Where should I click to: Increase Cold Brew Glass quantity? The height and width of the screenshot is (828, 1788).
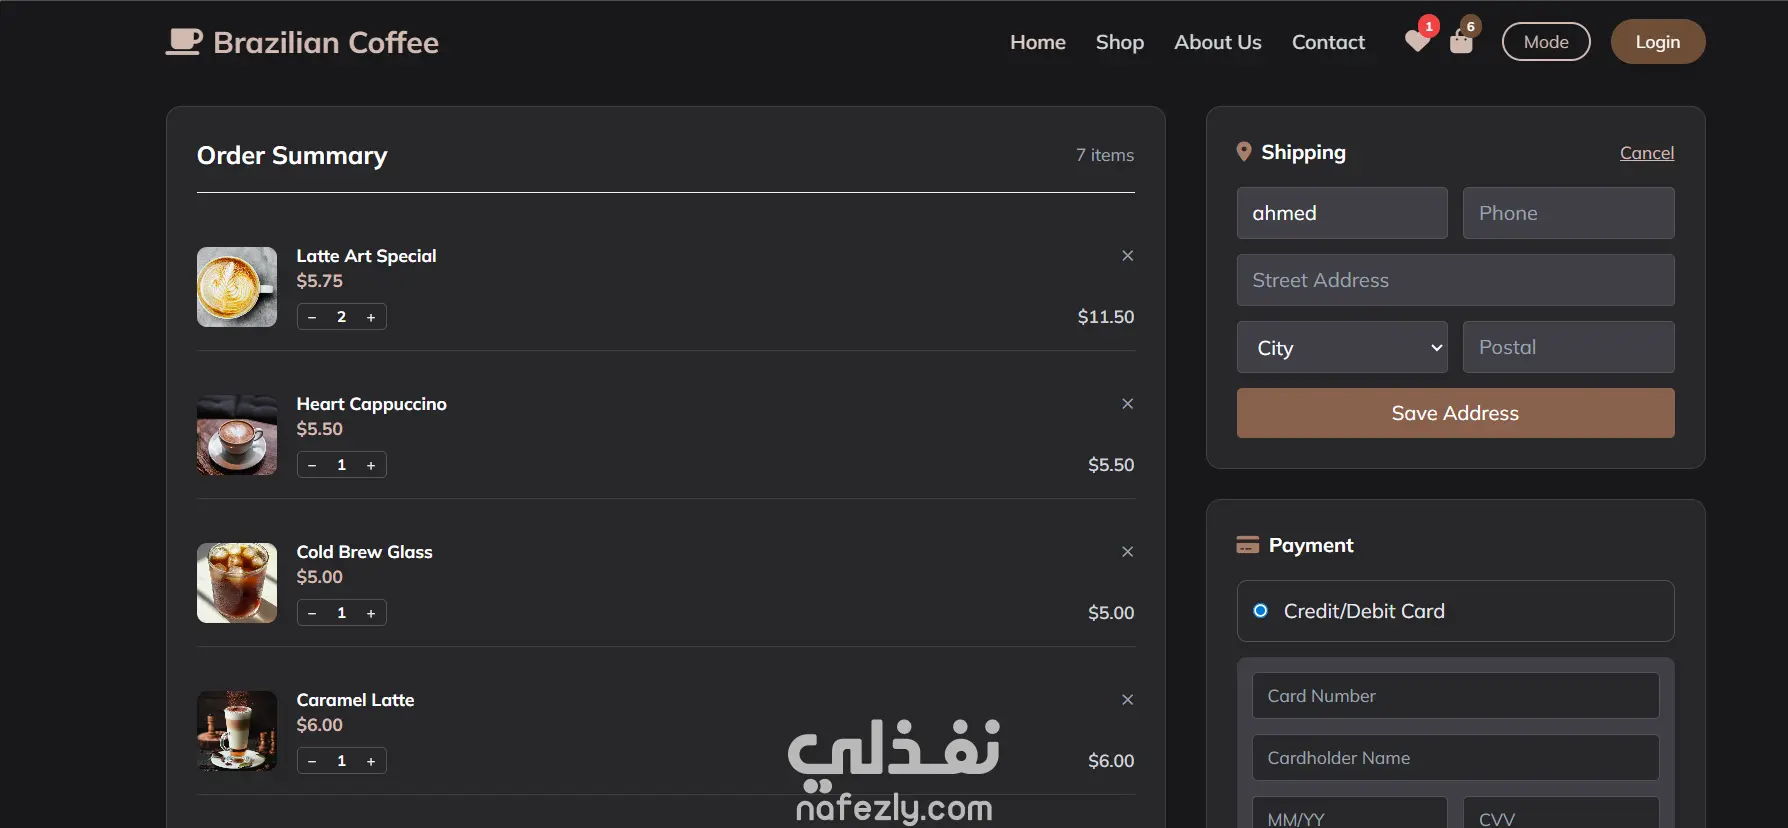[371, 613]
